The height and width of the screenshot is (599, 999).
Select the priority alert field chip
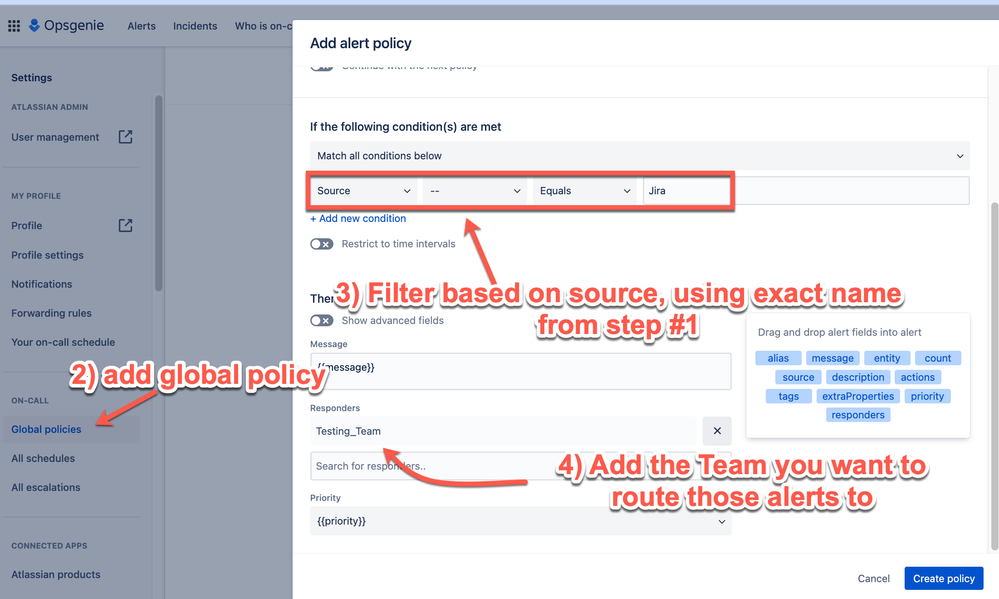(x=927, y=396)
